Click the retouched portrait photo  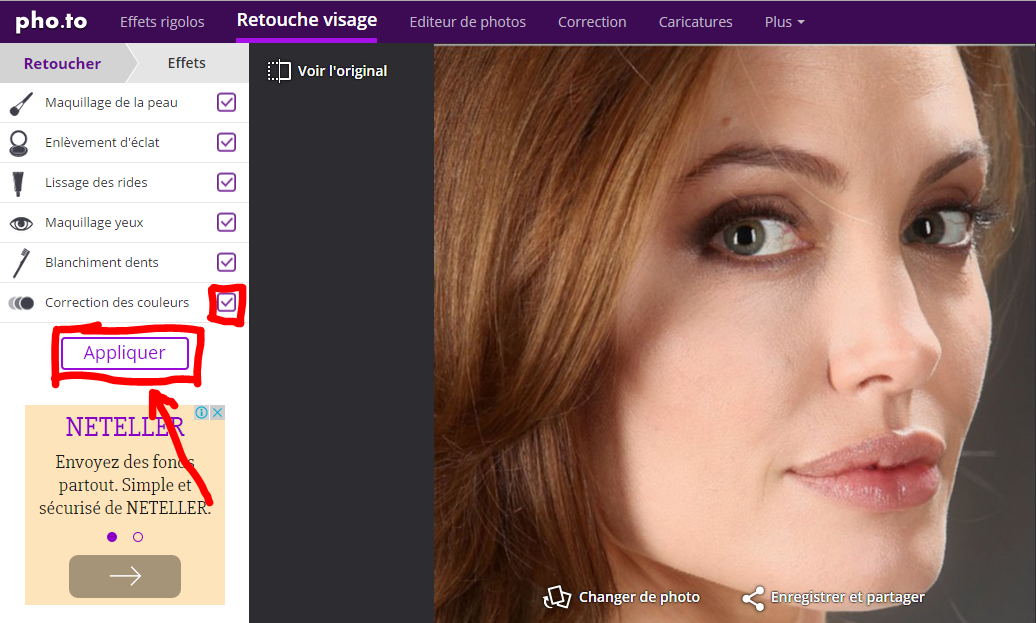tap(735, 334)
